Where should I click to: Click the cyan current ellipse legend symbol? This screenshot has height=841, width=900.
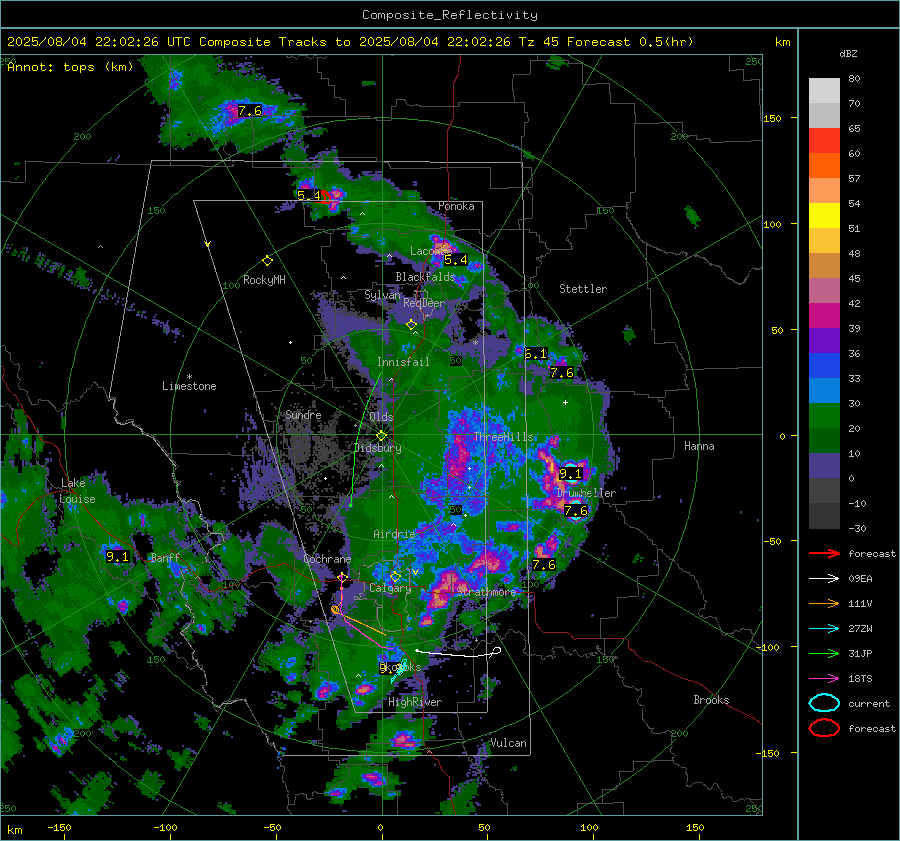824,703
